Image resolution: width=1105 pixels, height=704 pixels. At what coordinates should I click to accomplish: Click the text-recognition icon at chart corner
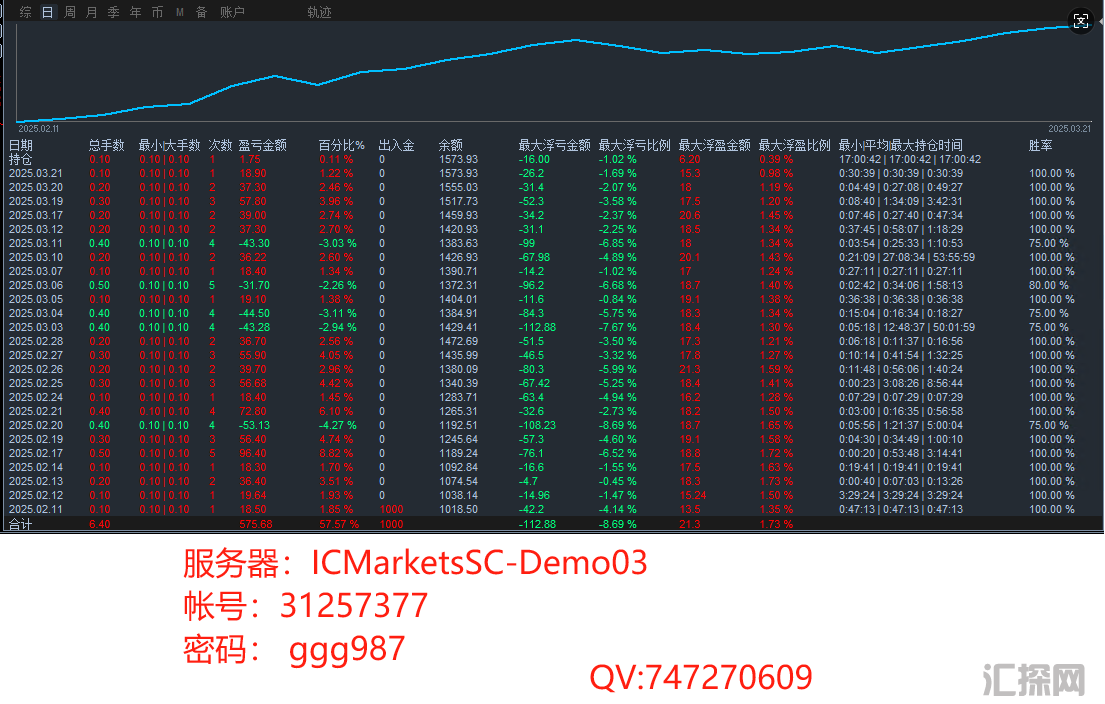pyautogui.click(x=1080, y=22)
